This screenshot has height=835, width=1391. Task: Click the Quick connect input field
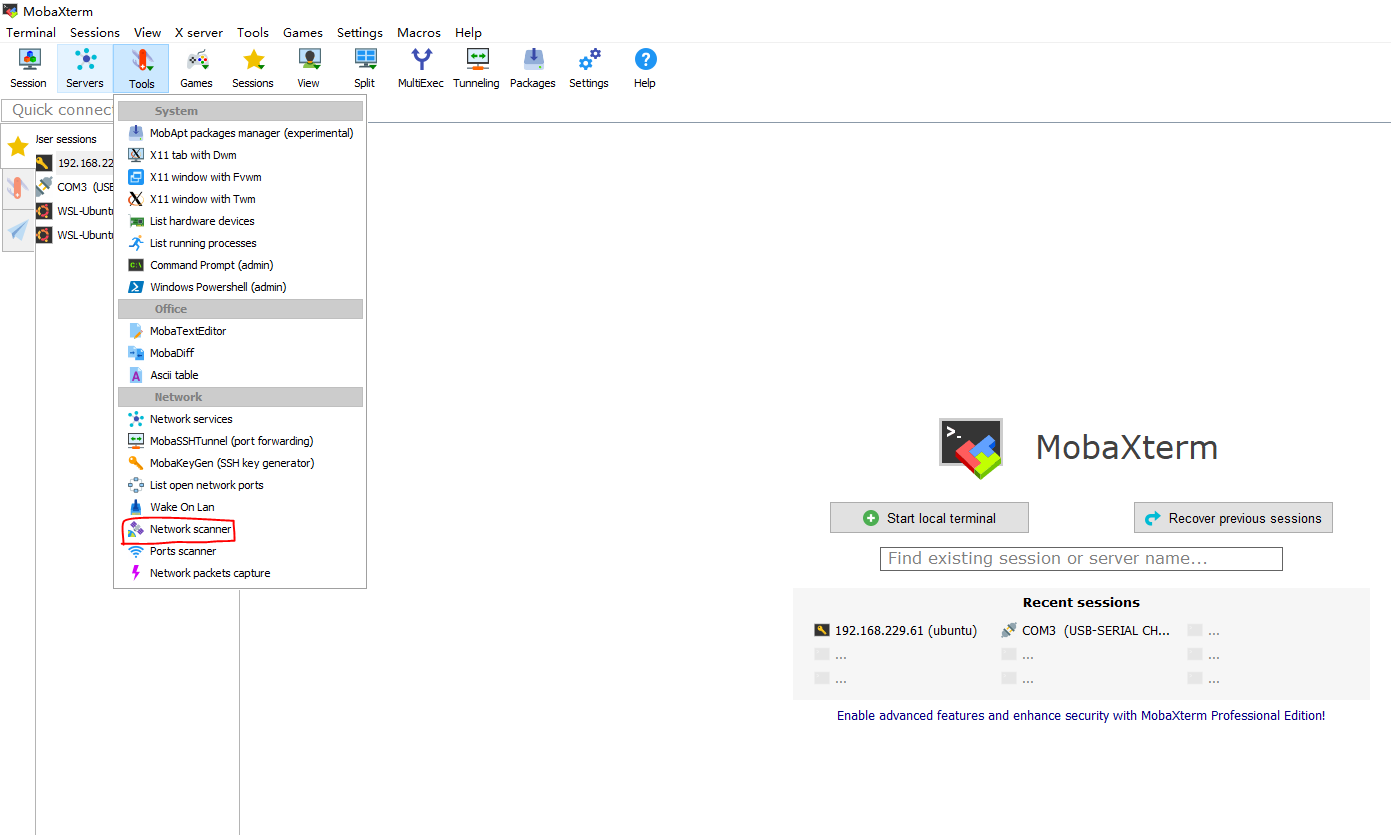(x=58, y=110)
